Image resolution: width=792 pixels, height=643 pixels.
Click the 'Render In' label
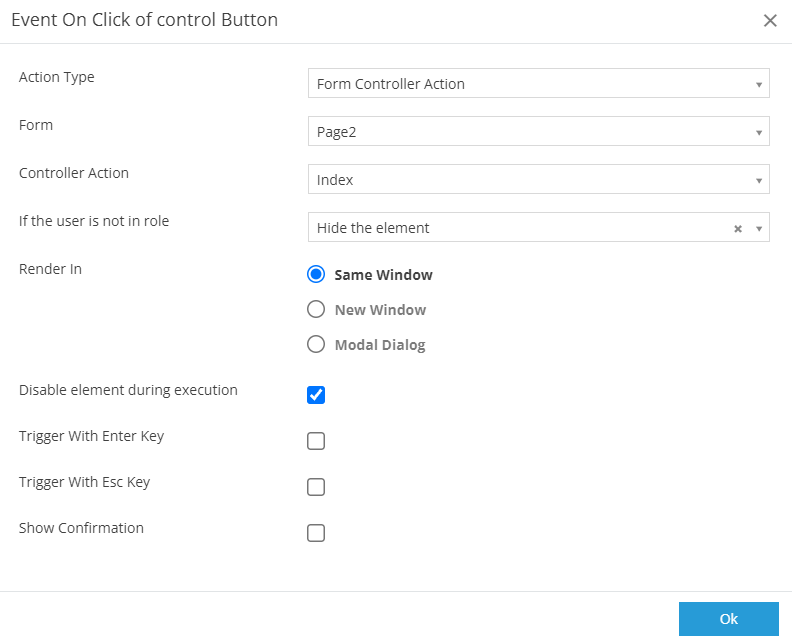coord(50,269)
